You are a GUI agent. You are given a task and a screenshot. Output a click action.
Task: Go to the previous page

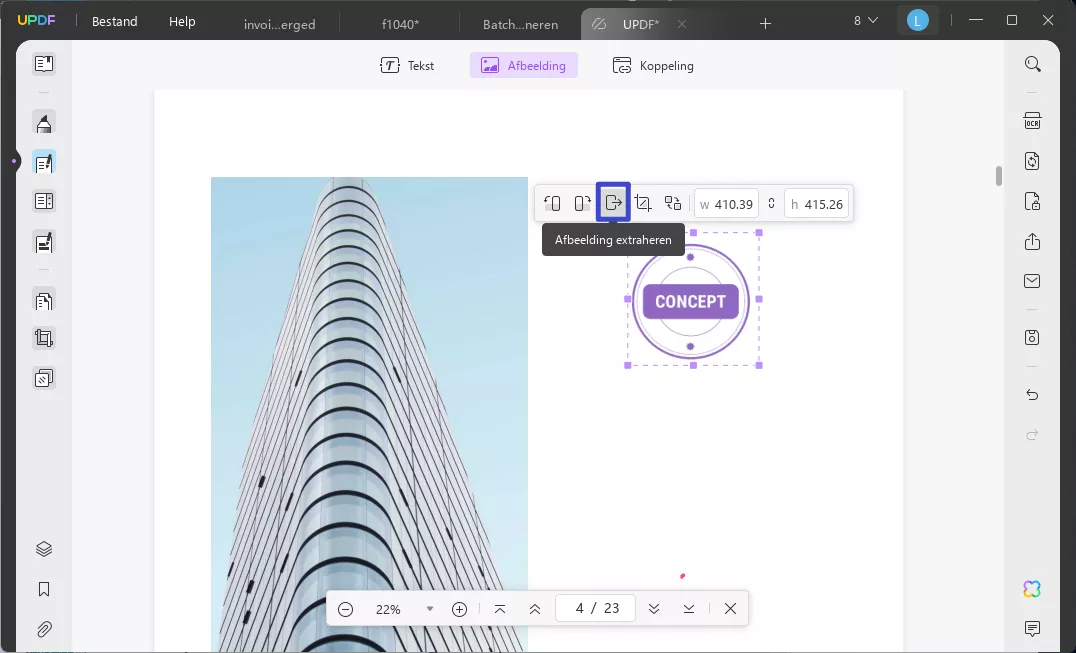tap(535, 608)
